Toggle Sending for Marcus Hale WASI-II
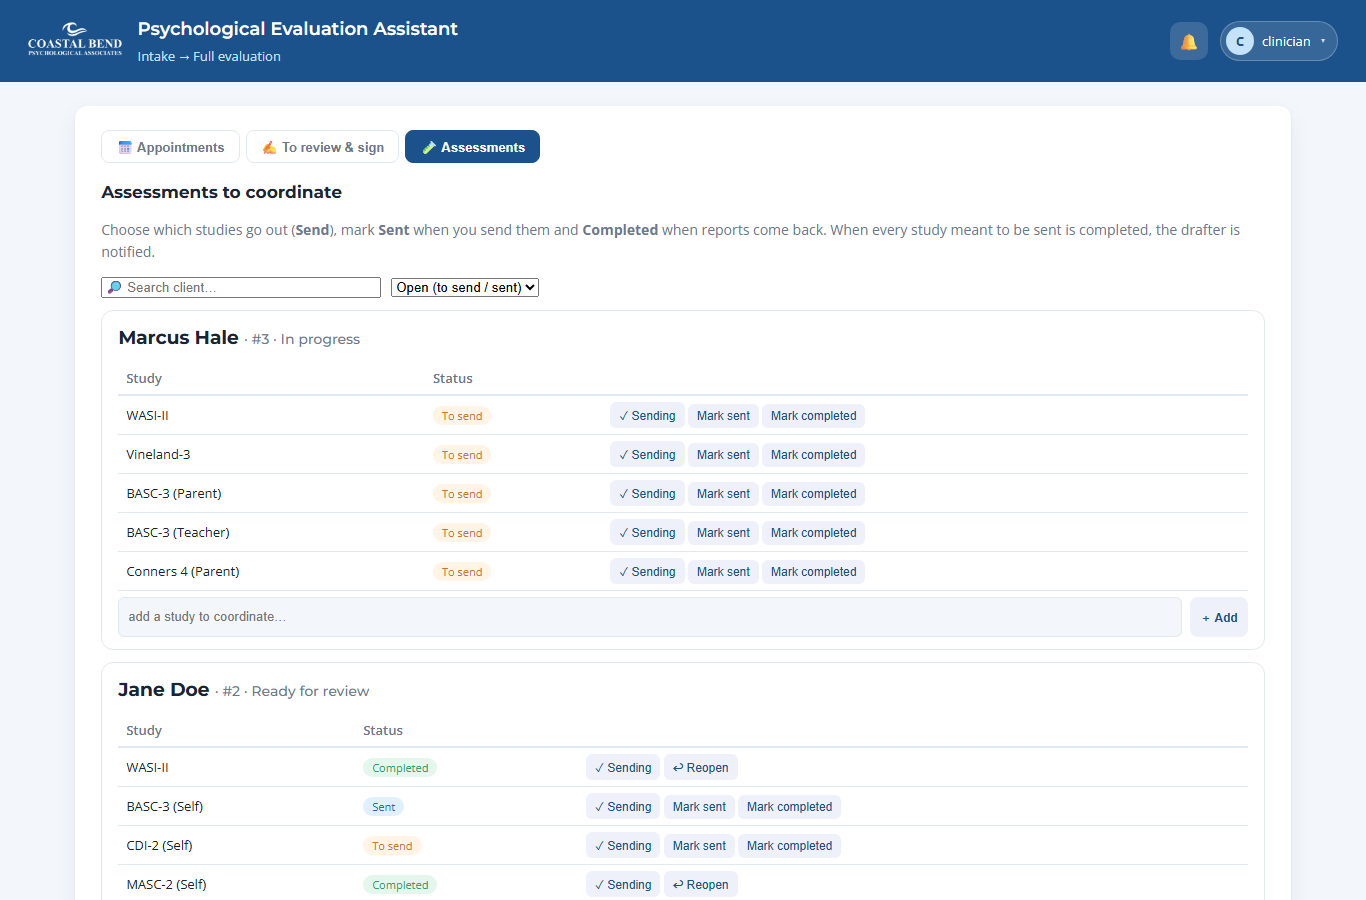This screenshot has height=900, width=1366. tap(647, 416)
